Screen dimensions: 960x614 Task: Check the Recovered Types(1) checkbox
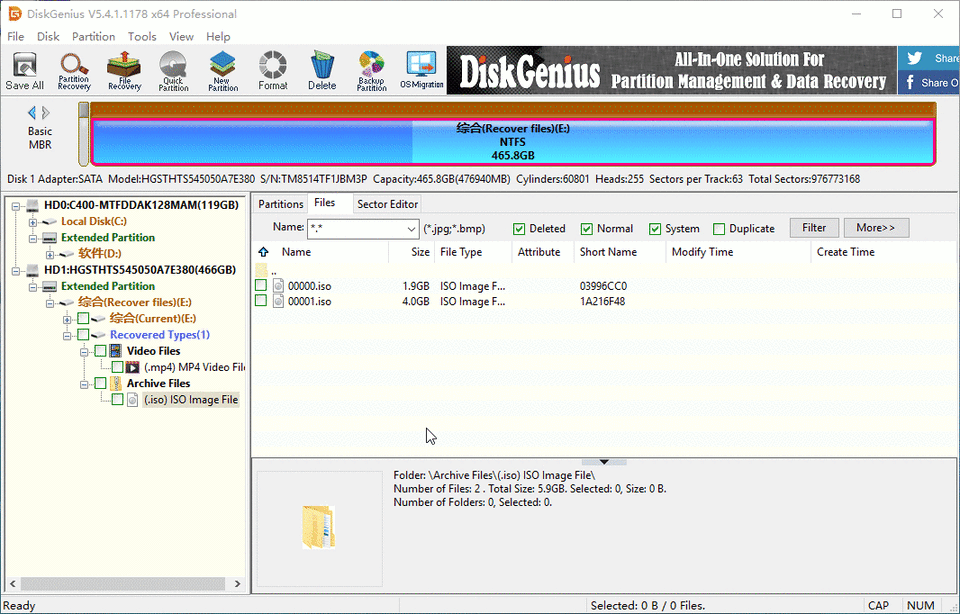83,335
